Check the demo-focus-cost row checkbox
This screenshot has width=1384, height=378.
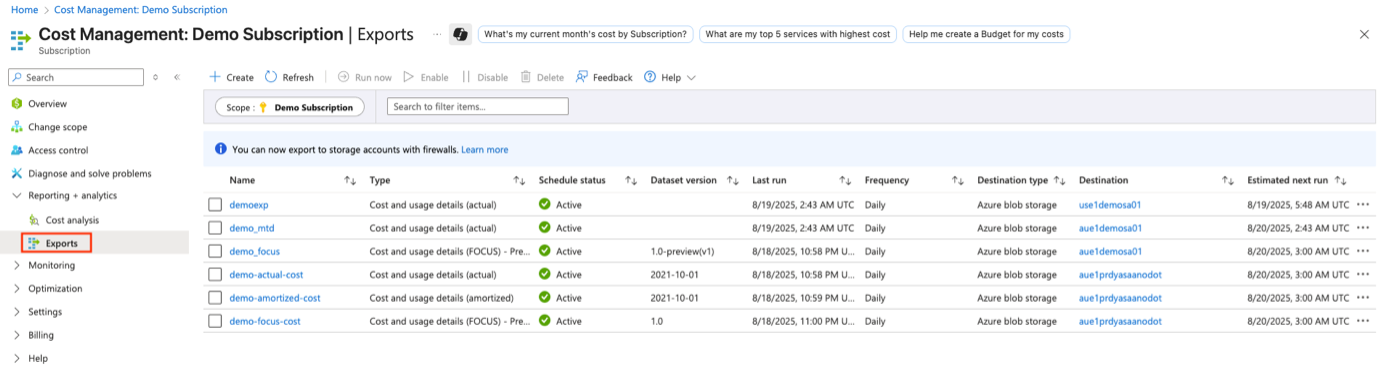(215, 321)
